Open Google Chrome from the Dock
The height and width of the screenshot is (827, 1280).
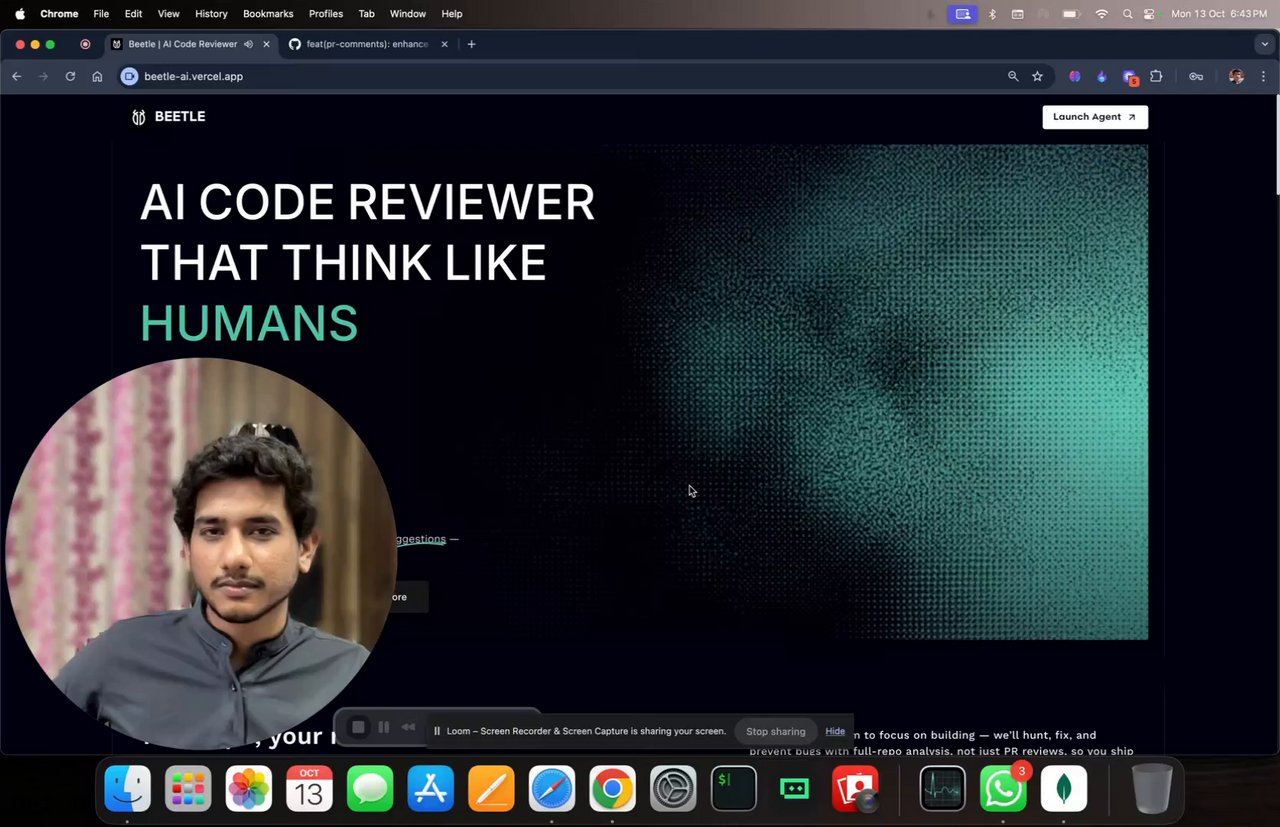tap(612, 789)
